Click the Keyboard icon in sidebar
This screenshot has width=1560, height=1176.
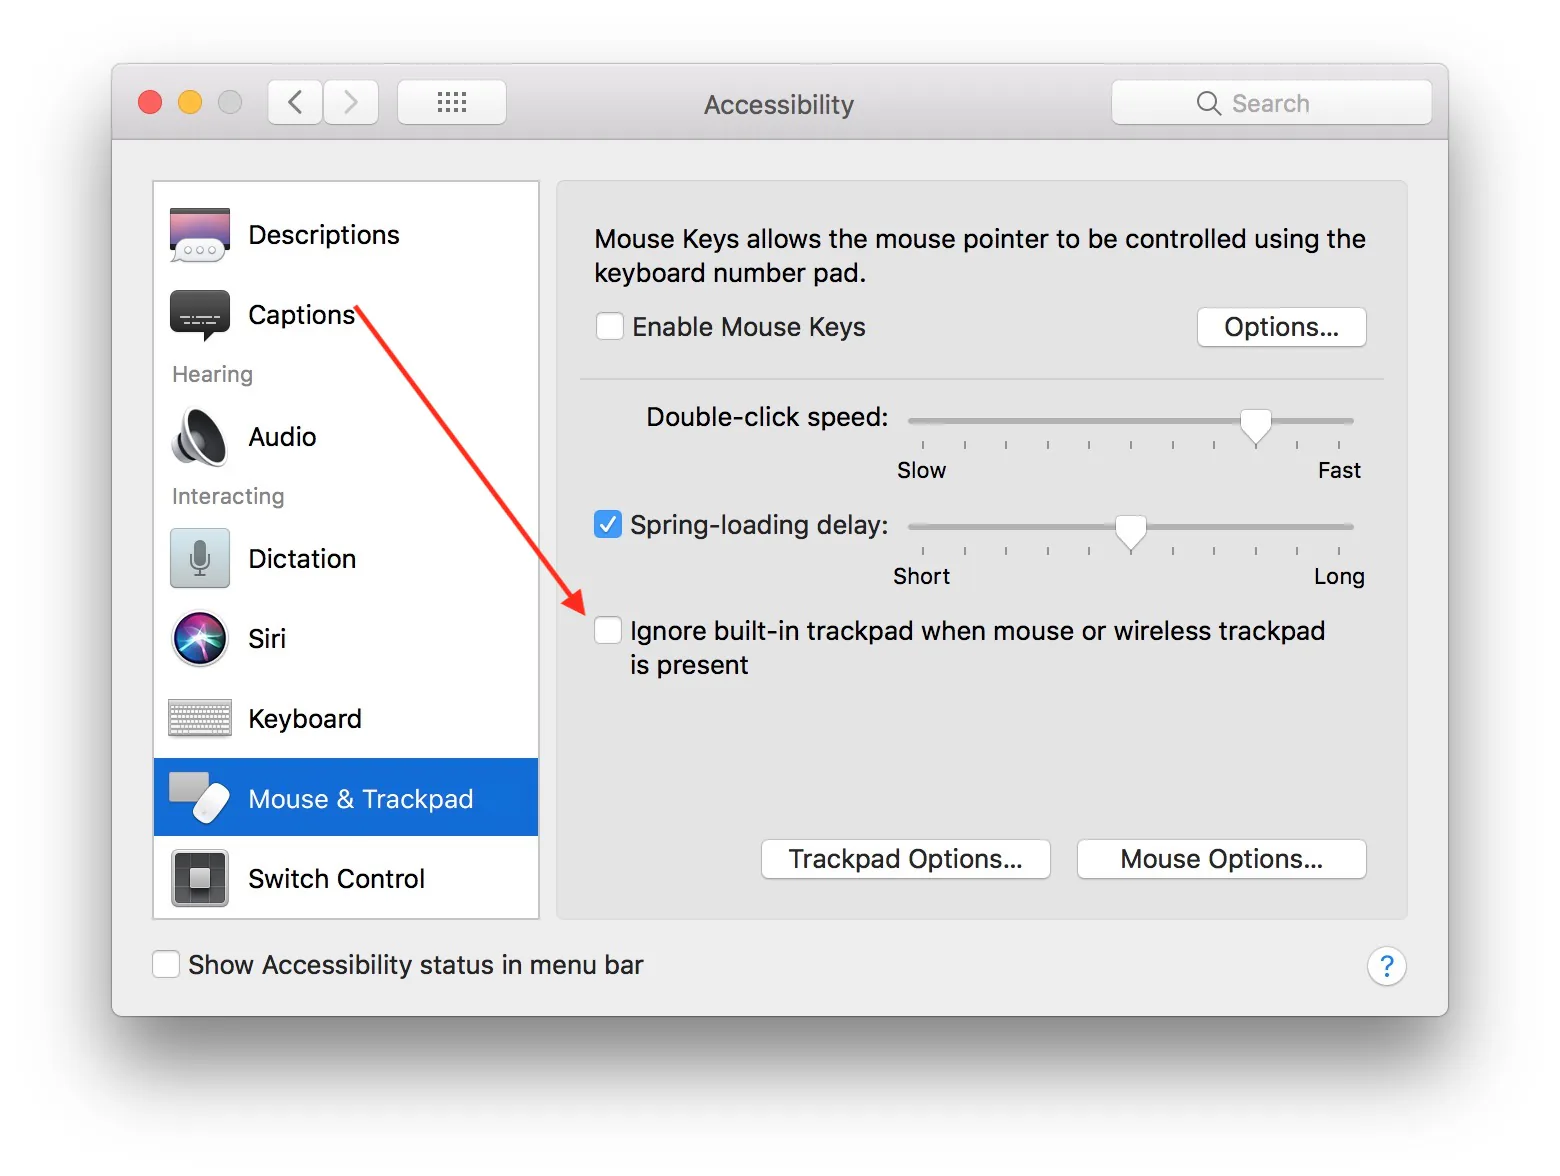click(200, 718)
